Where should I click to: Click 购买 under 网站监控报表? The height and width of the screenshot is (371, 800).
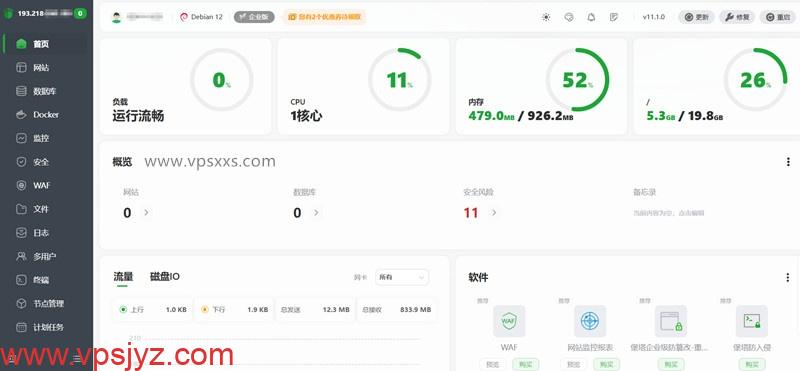(x=606, y=364)
